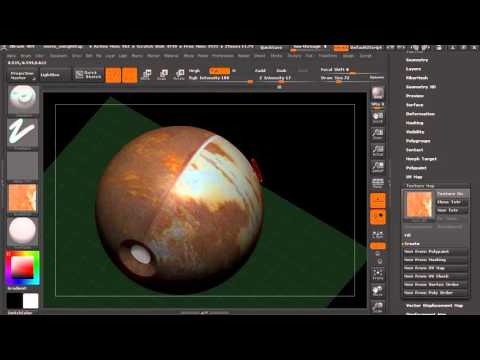
Task: Toggle the orange Menus button in title bar
Action: pyautogui.click(x=341, y=48)
